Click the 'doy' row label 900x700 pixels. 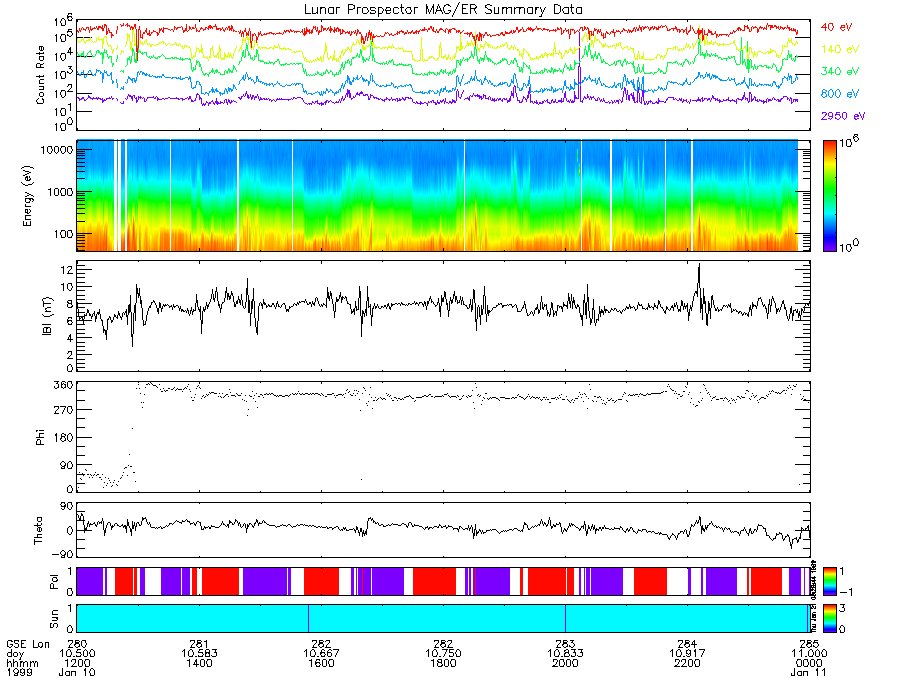(15, 654)
